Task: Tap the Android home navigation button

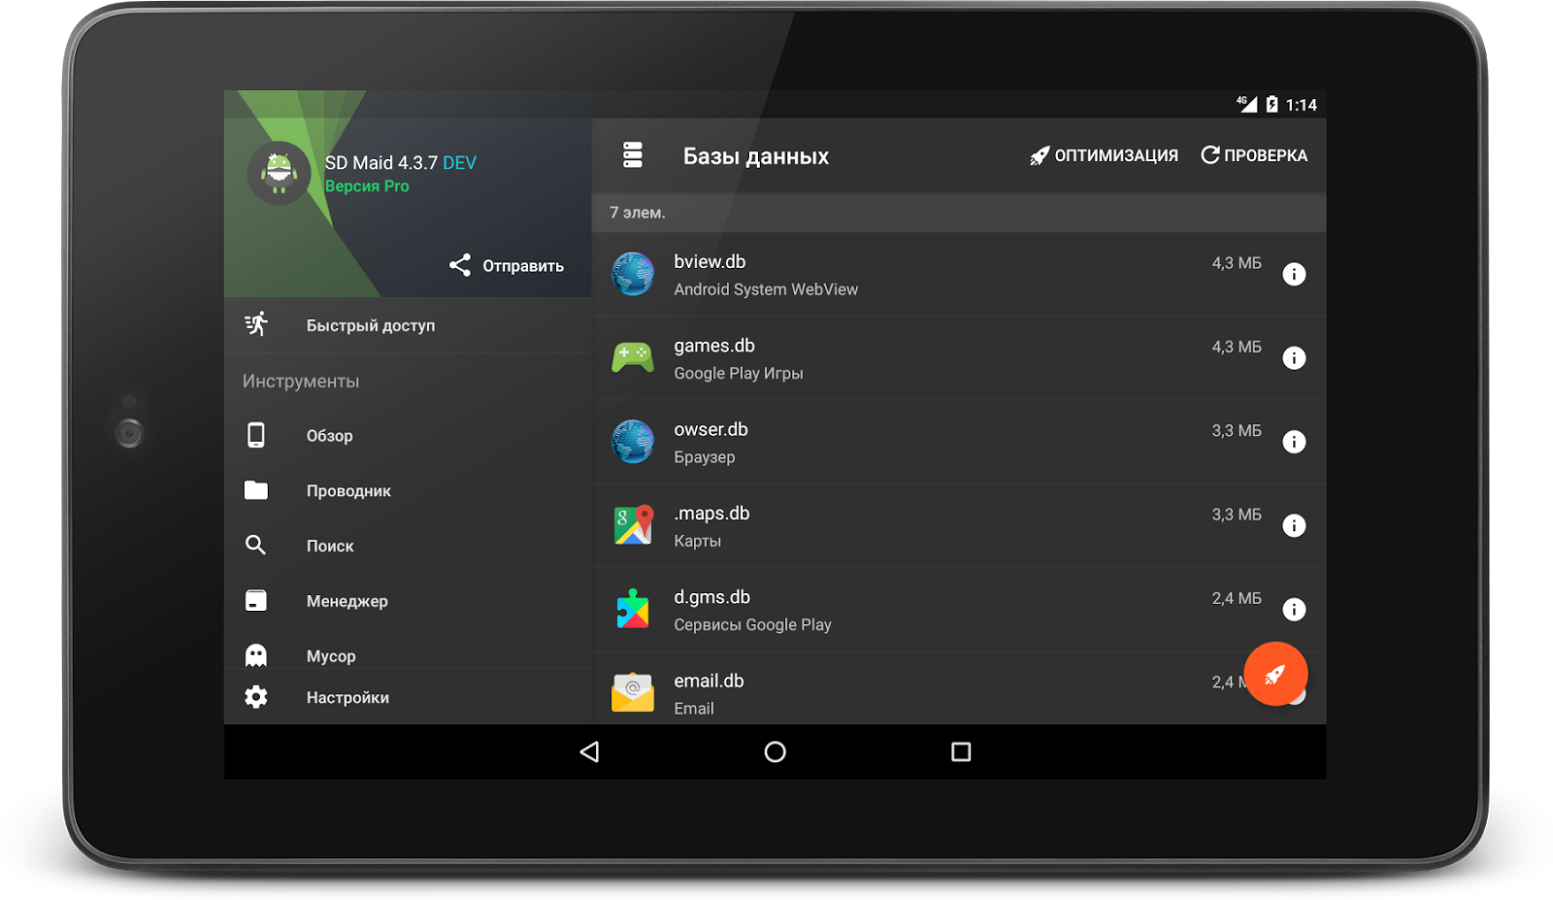Action: point(775,751)
